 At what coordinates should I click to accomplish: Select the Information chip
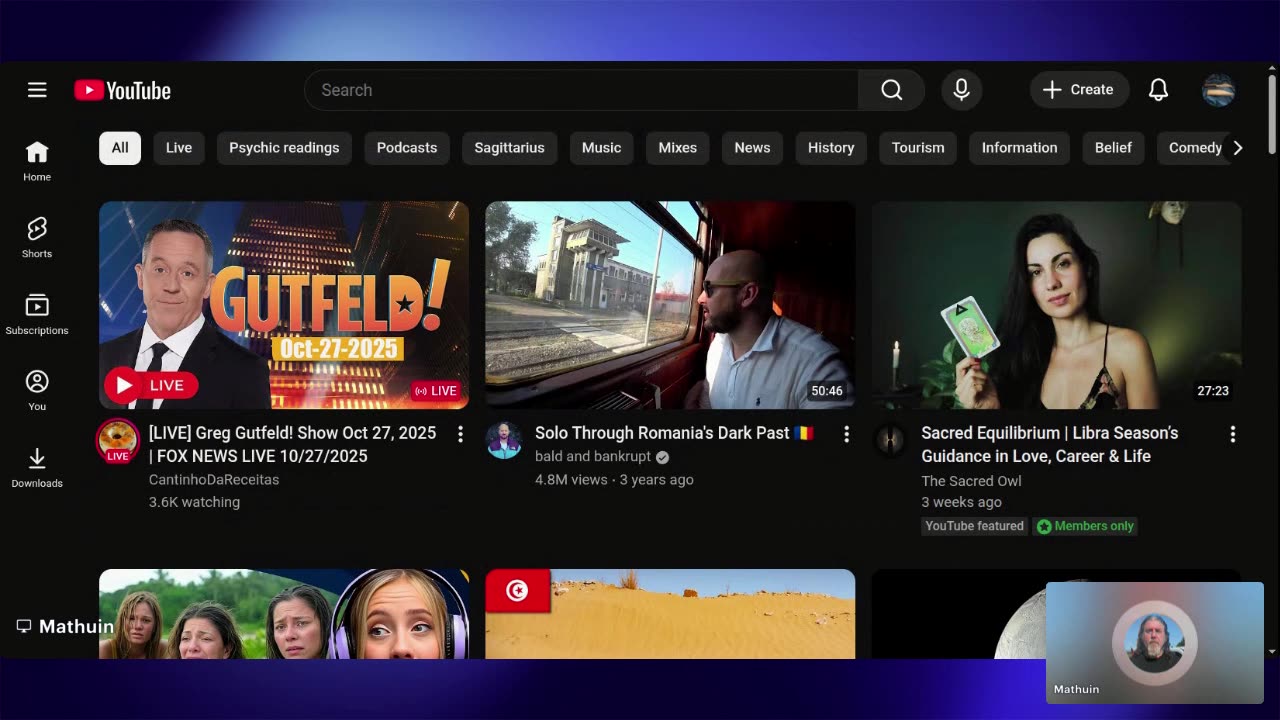[1019, 148]
